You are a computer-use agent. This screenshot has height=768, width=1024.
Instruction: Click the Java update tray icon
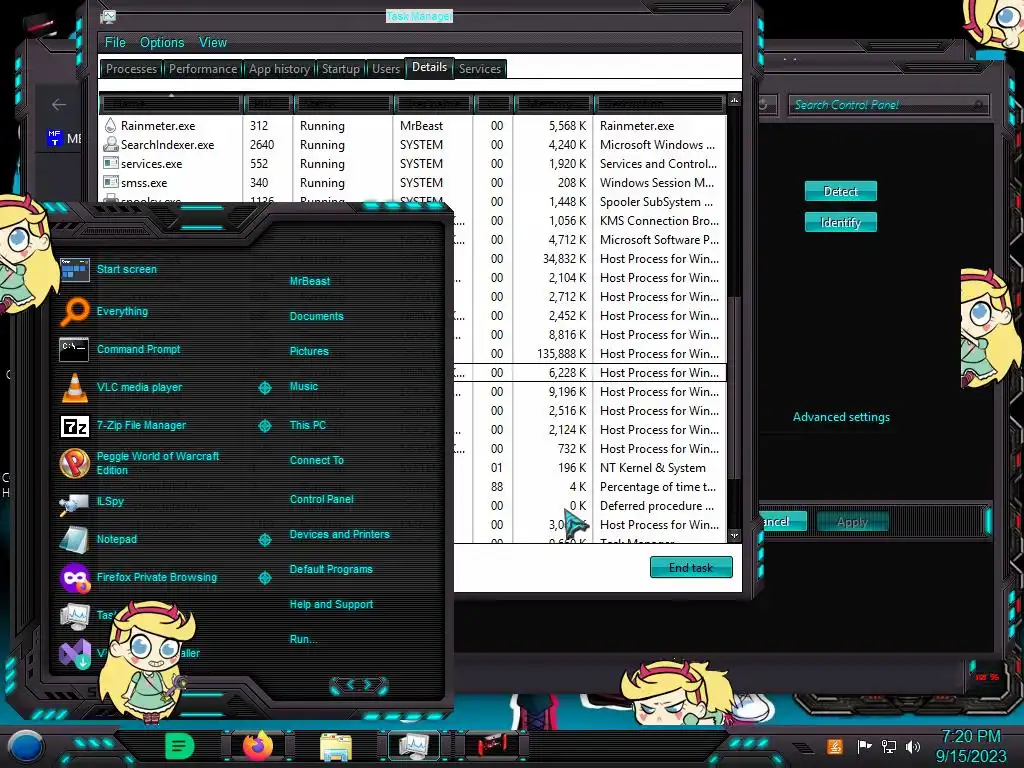click(835, 746)
